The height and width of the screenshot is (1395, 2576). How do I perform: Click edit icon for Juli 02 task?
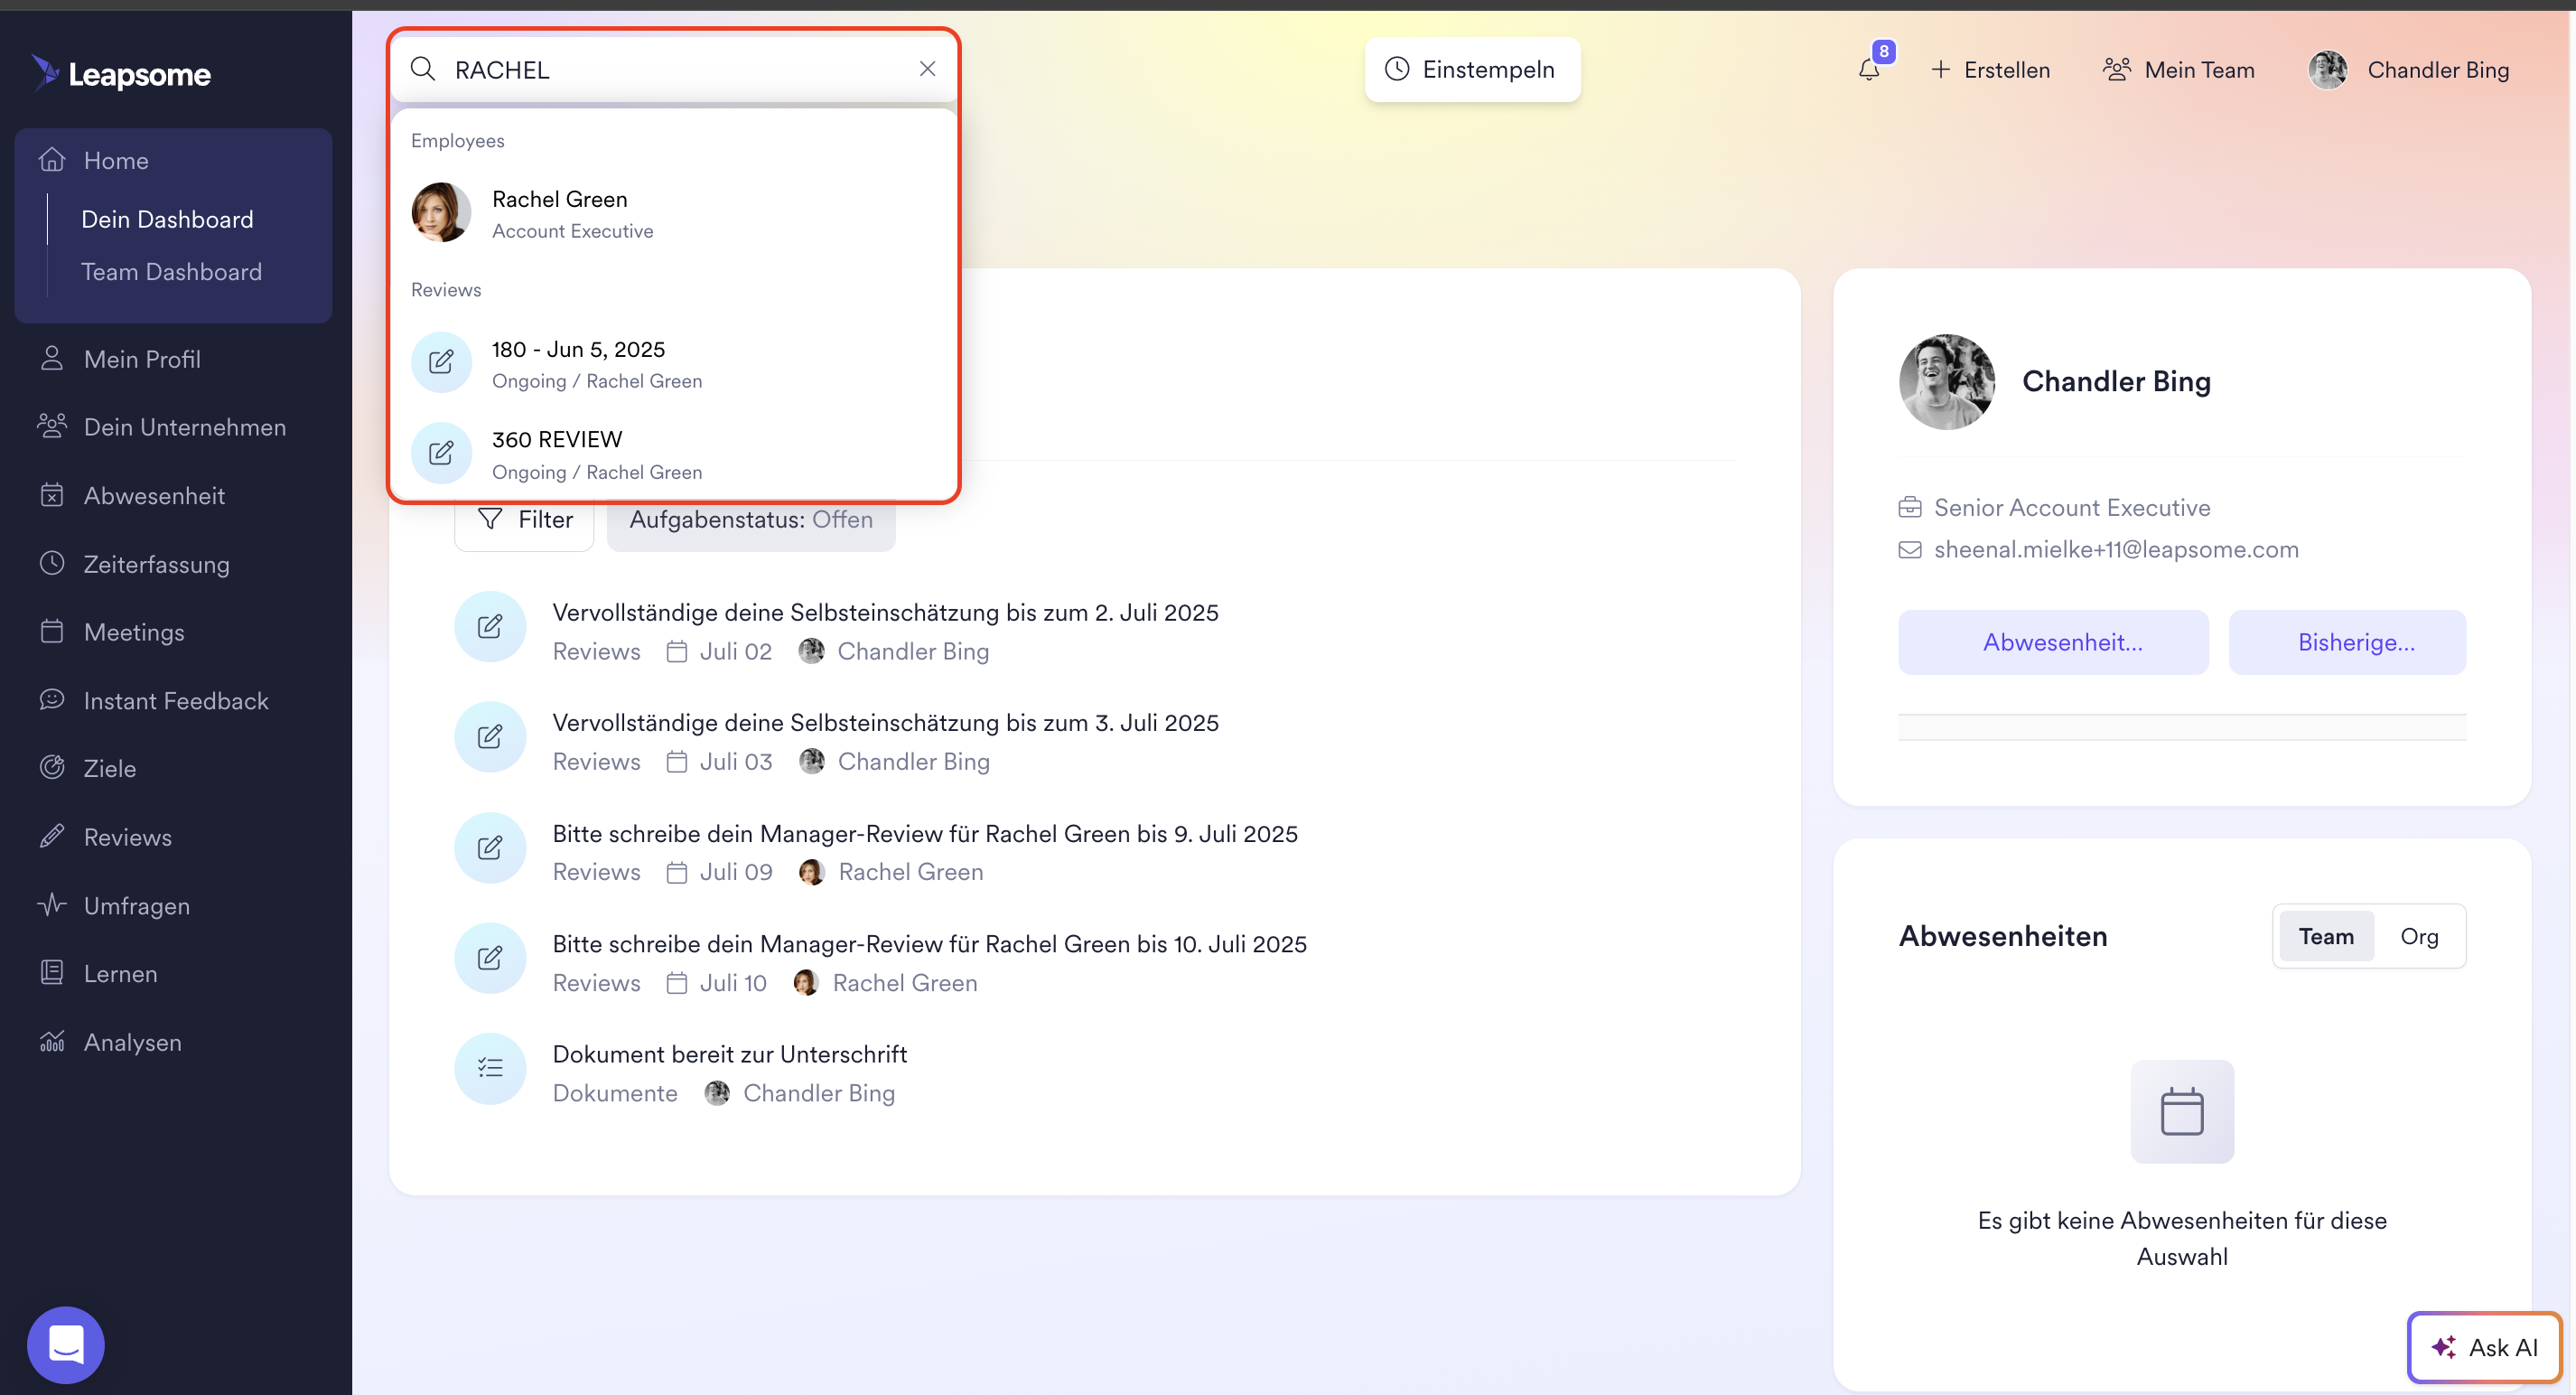tap(490, 627)
